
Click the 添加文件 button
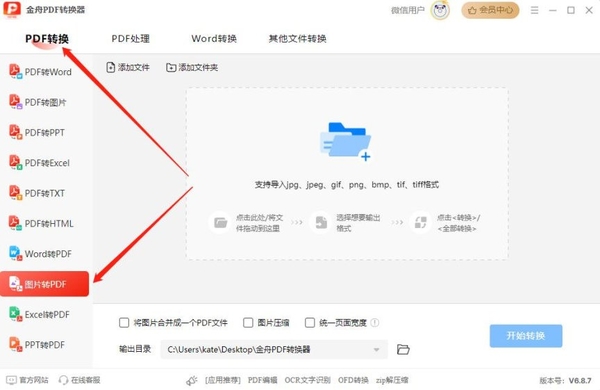127,67
